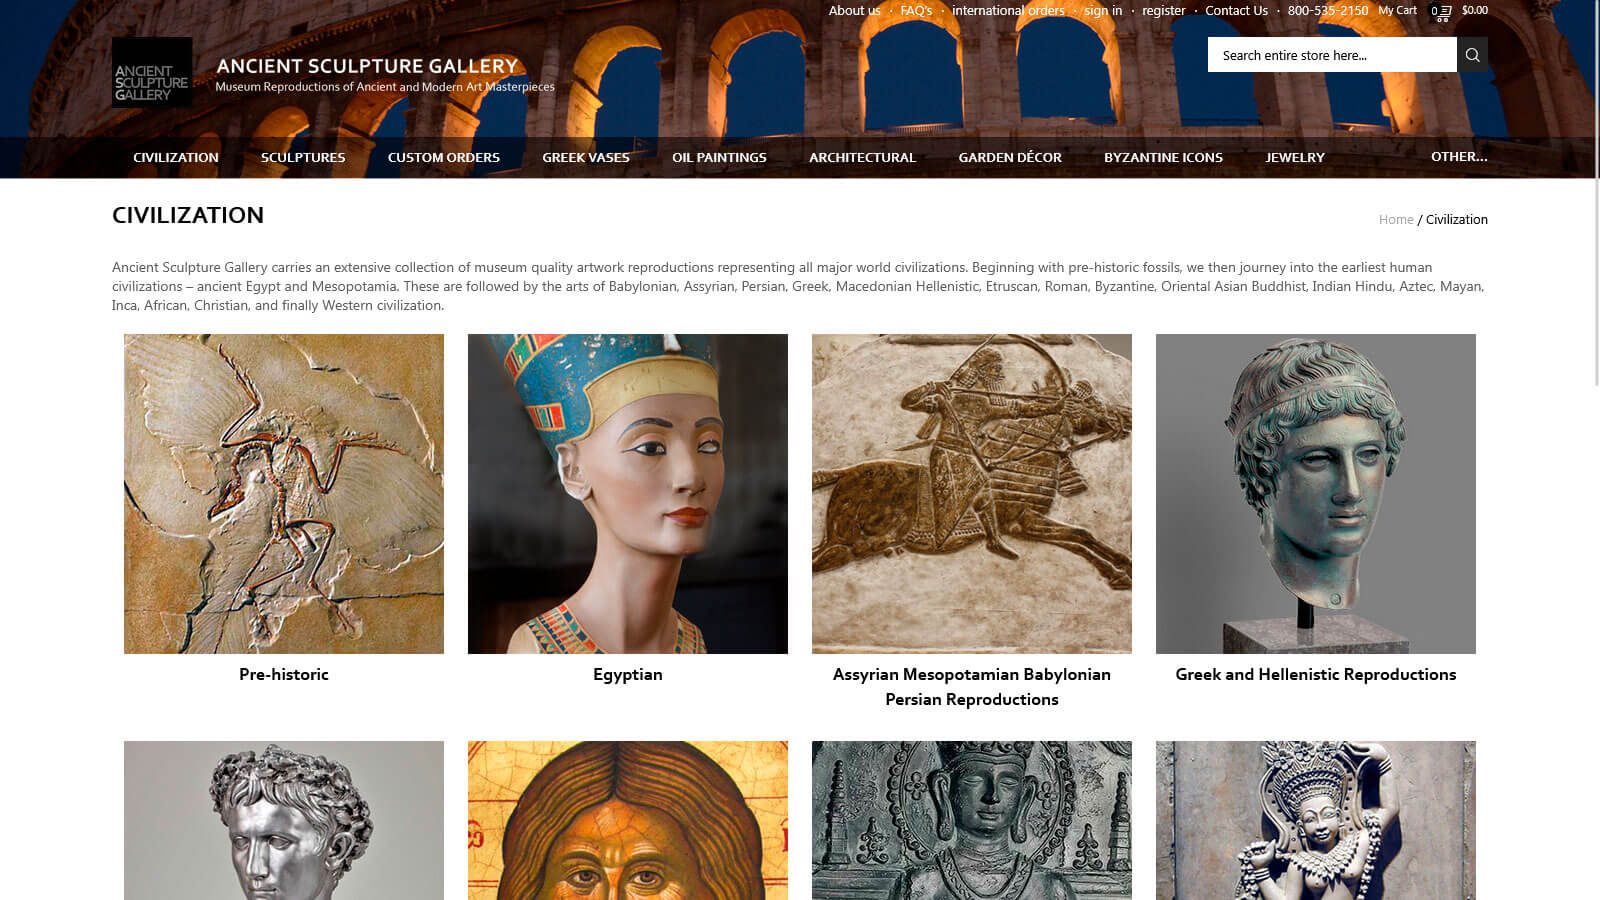Image resolution: width=1600 pixels, height=900 pixels.
Task: Select the GREEK VASES menu item
Action: click(x=586, y=157)
